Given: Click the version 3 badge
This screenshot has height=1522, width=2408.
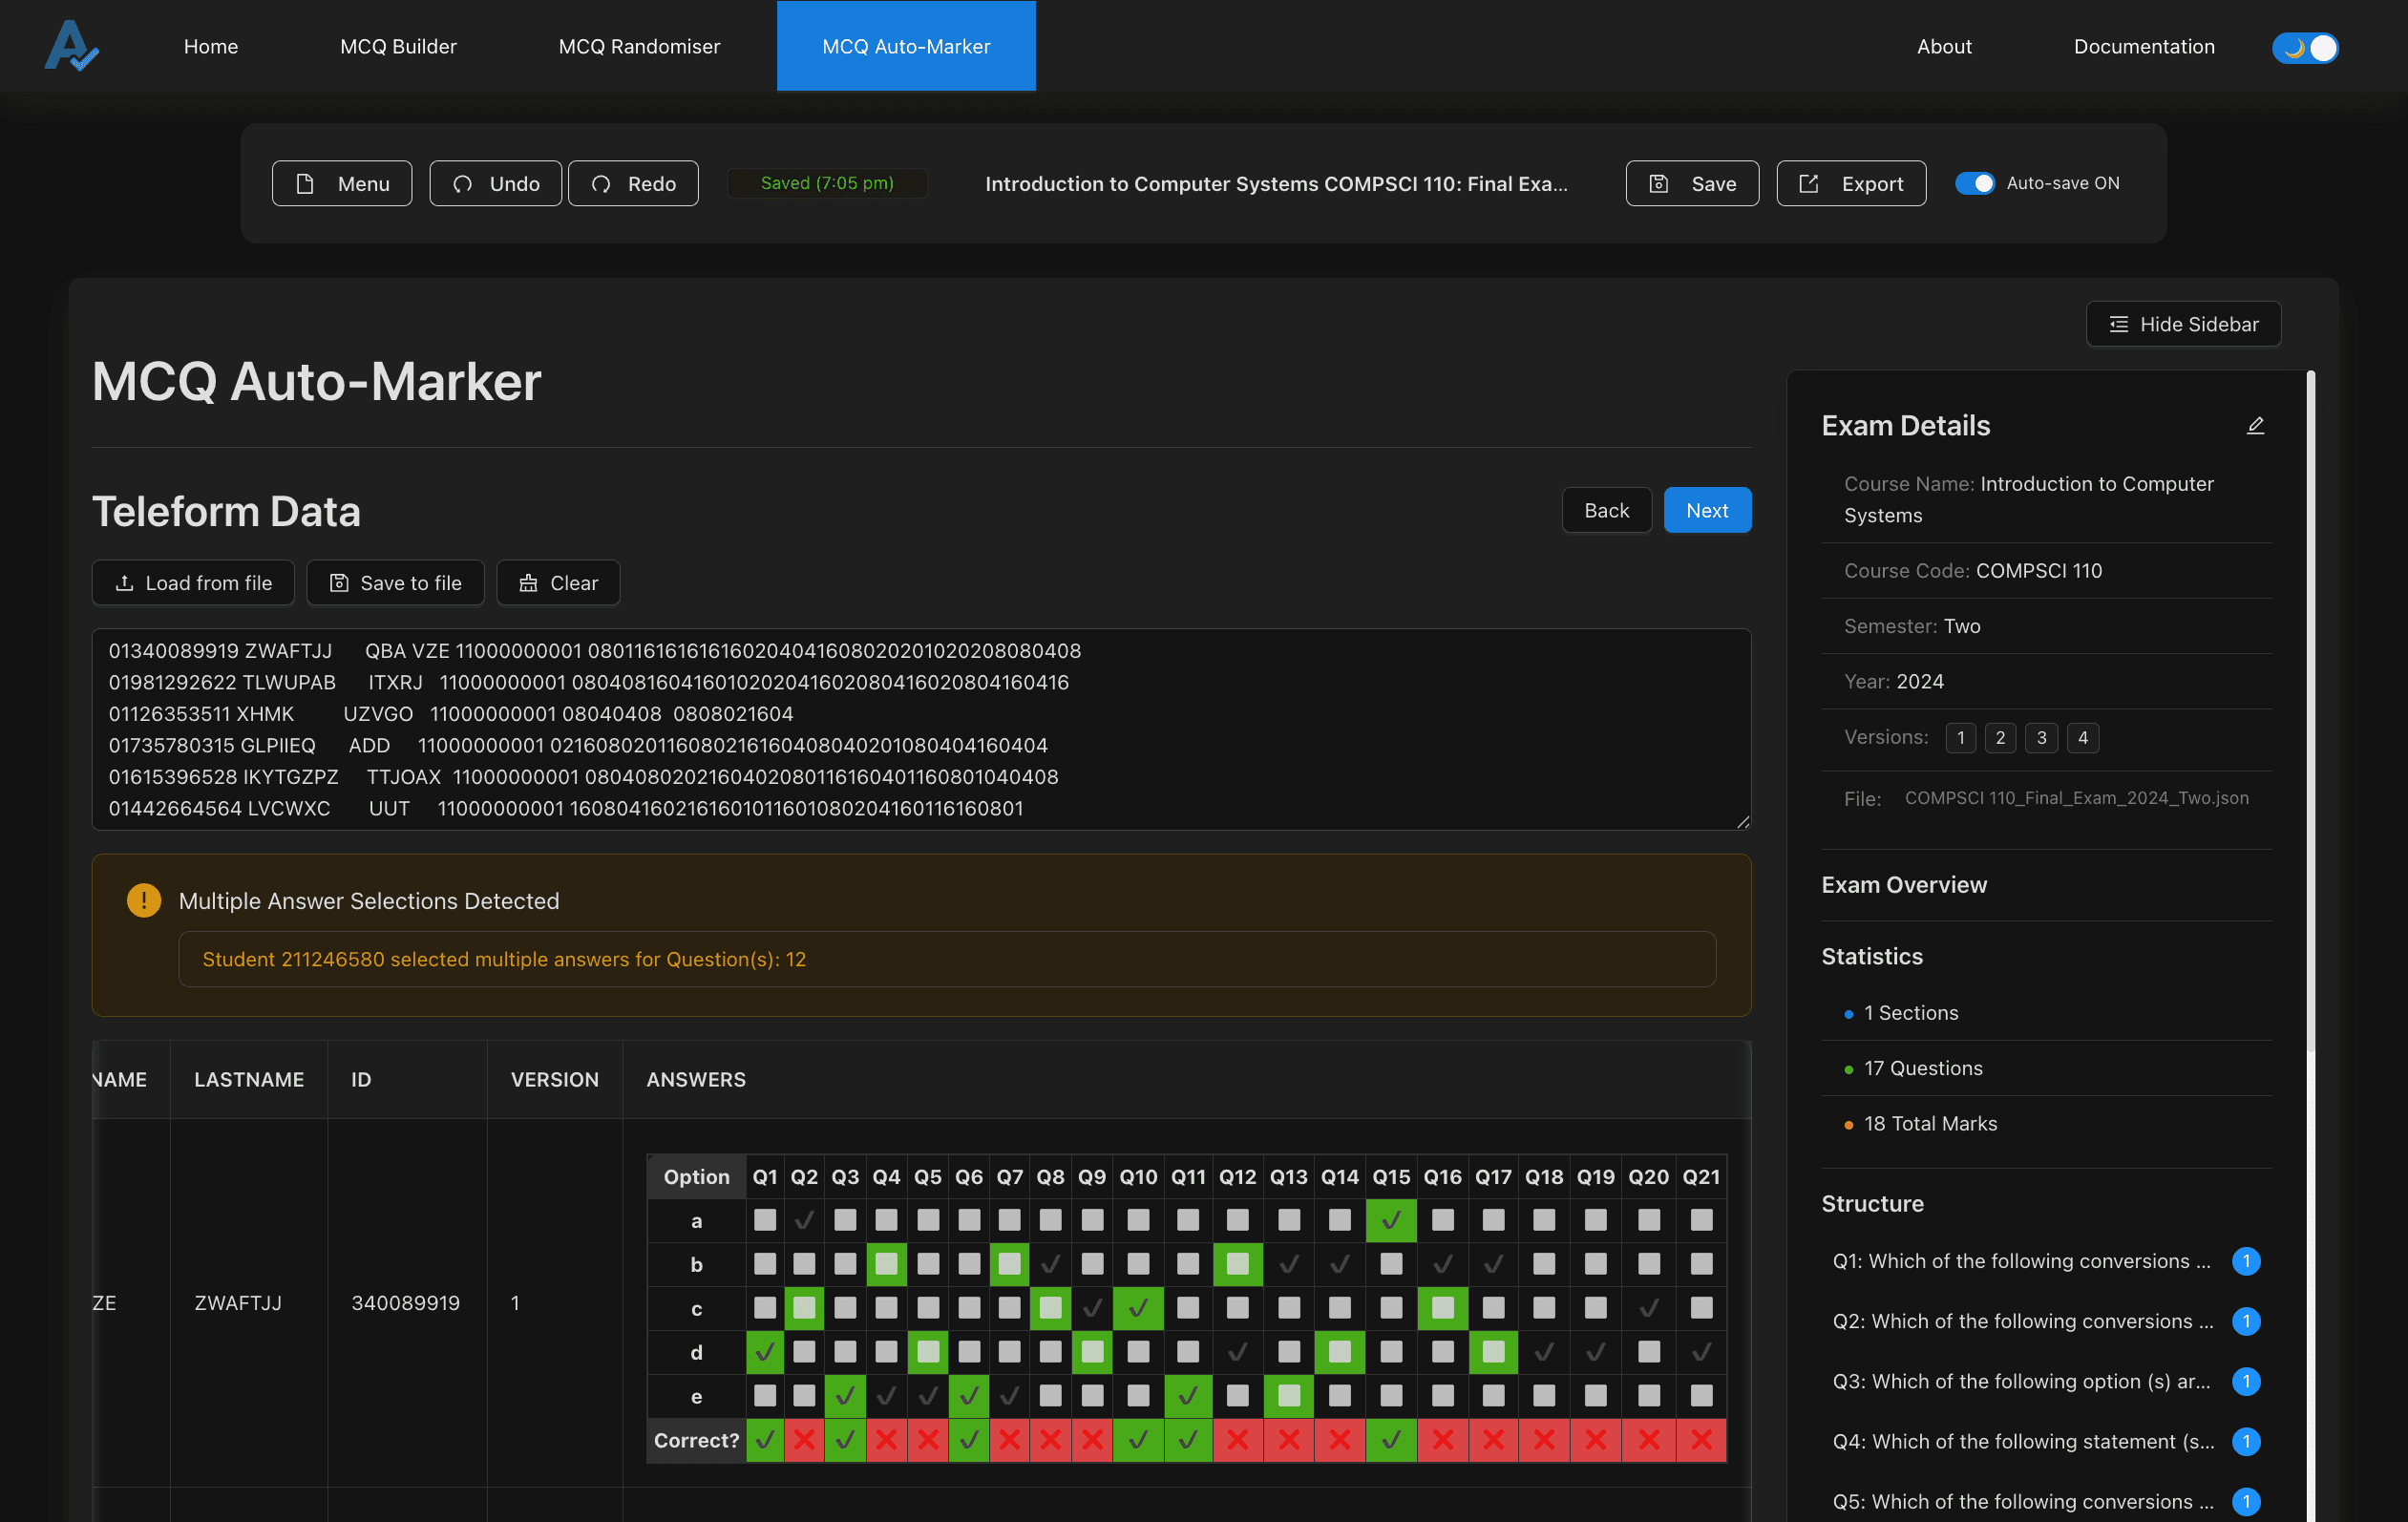Looking at the screenshot, I should 2041,738.
